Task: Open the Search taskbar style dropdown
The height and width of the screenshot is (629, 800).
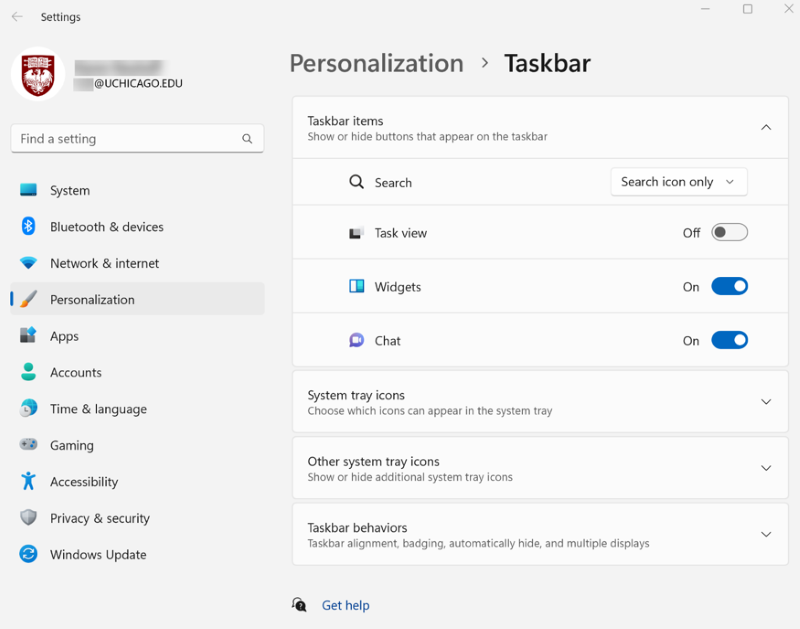Action: tap(679, 181)
